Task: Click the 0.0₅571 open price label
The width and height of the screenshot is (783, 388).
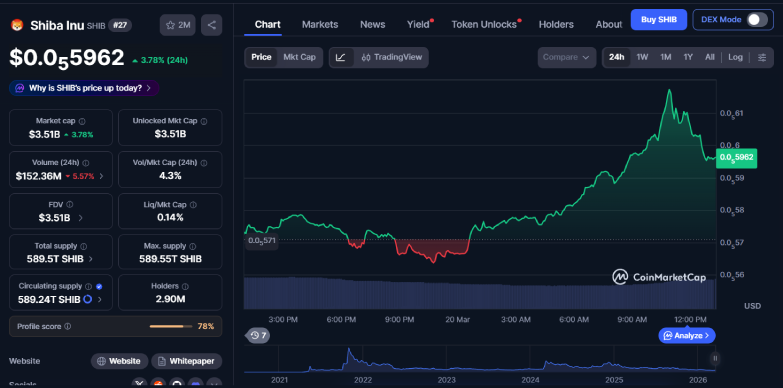Action: [x=261, y=241]
